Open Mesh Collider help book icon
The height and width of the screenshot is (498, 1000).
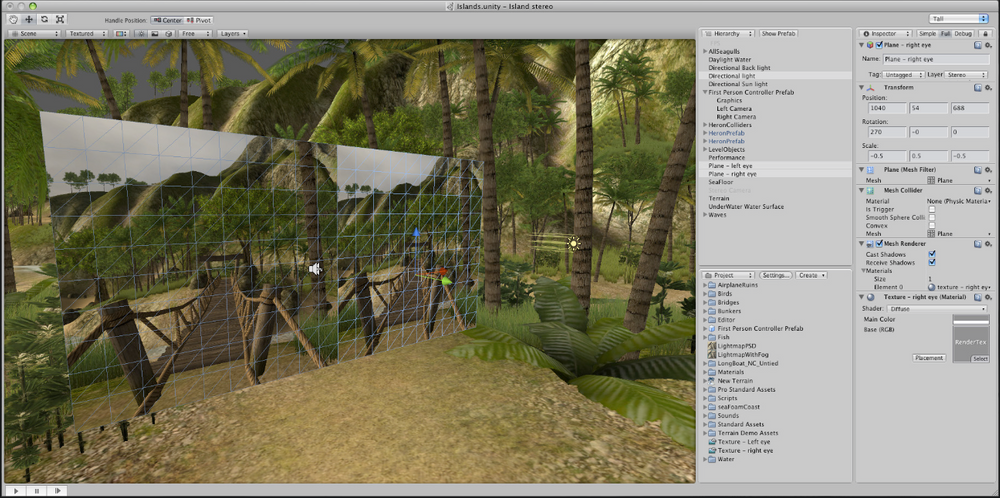click(976, 189)
